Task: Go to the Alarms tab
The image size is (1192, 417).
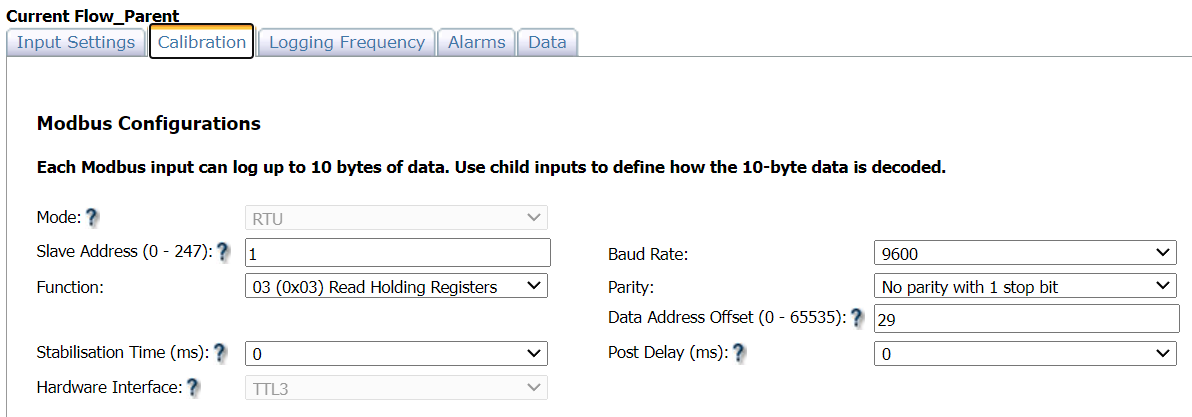Action: tap(476, 42)
